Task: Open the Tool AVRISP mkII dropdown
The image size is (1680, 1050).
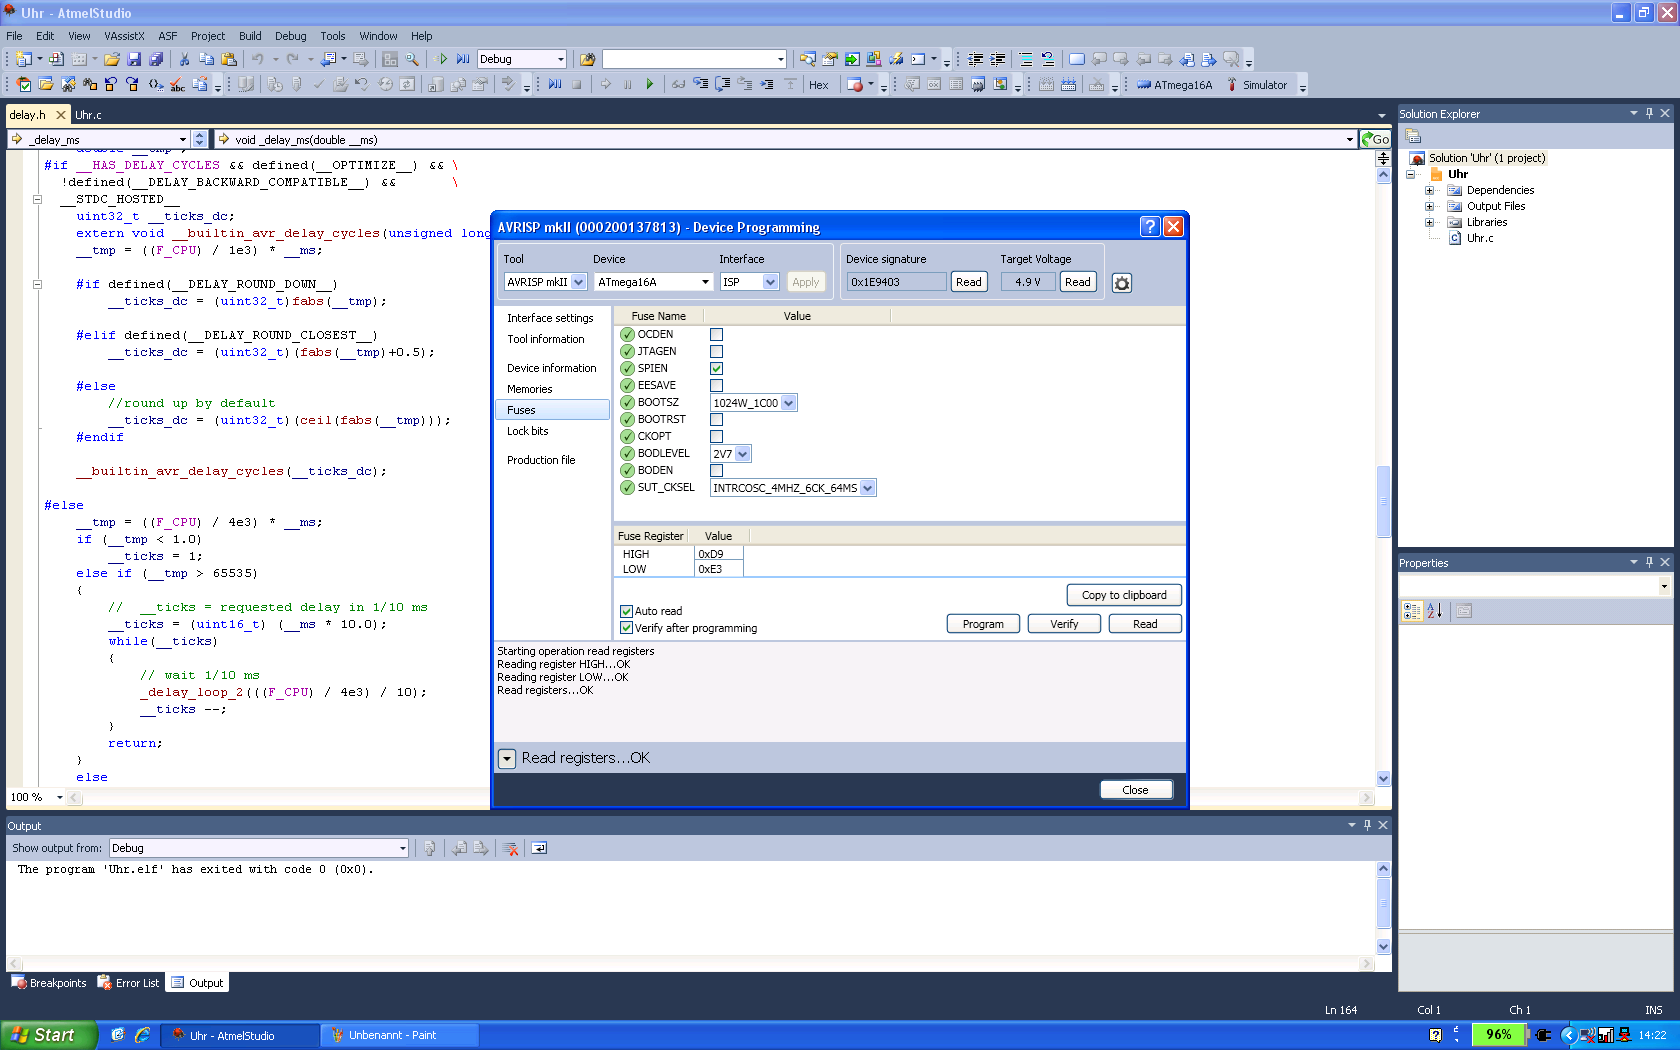Action: [578, 282]
